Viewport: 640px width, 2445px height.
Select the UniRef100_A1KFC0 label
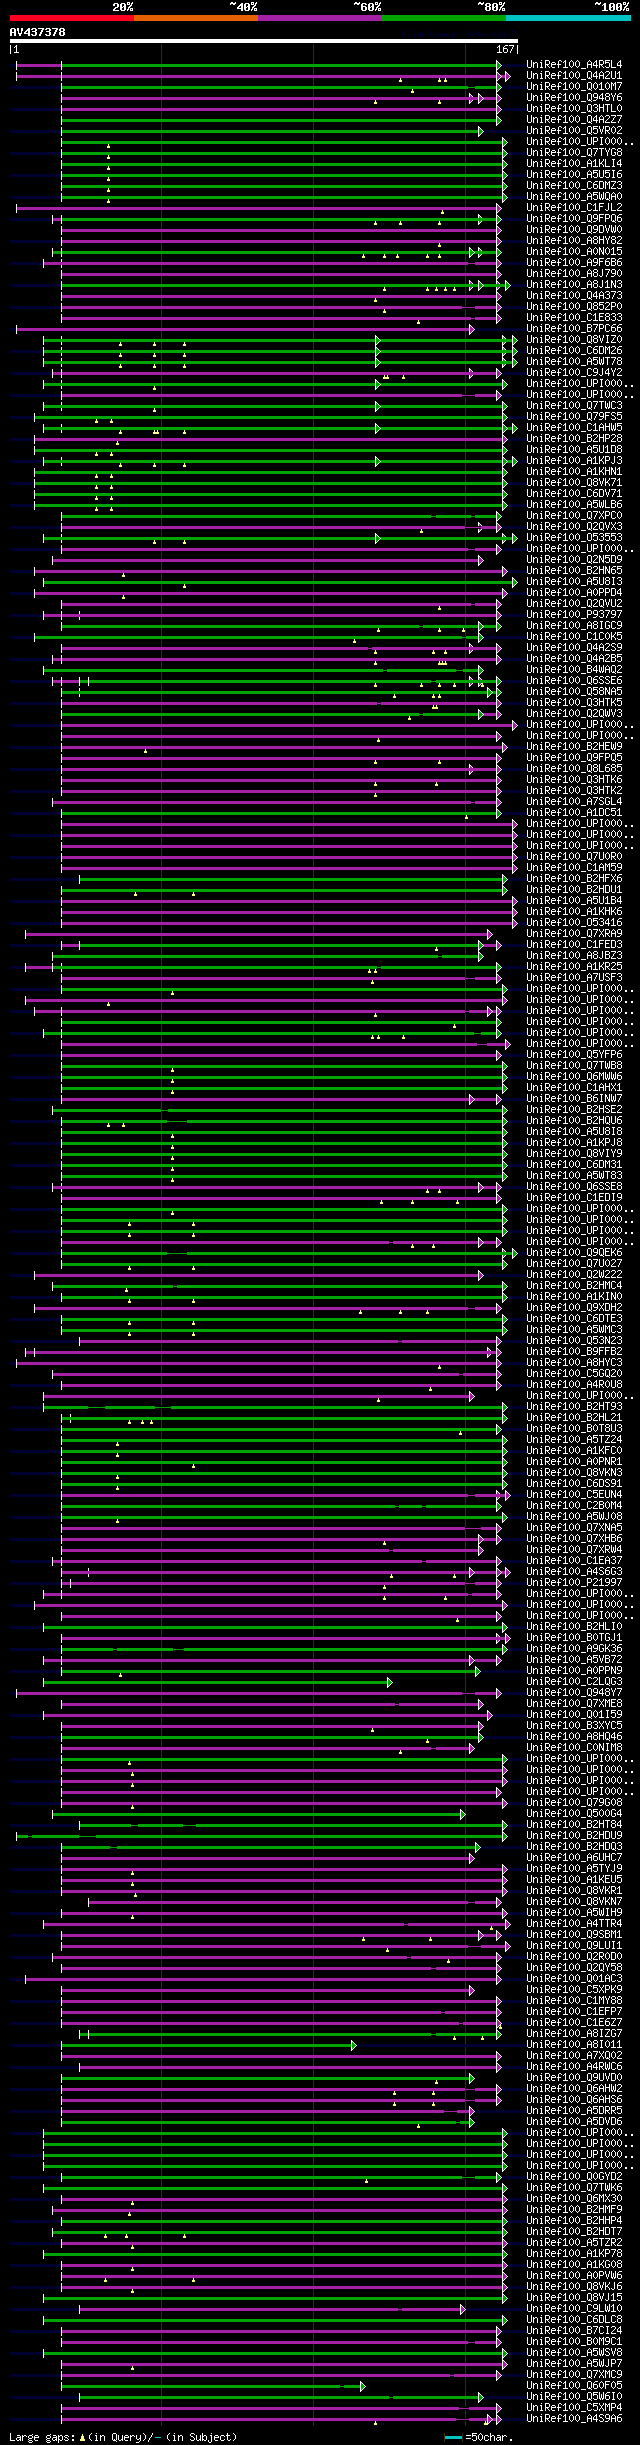(574, 1451)
